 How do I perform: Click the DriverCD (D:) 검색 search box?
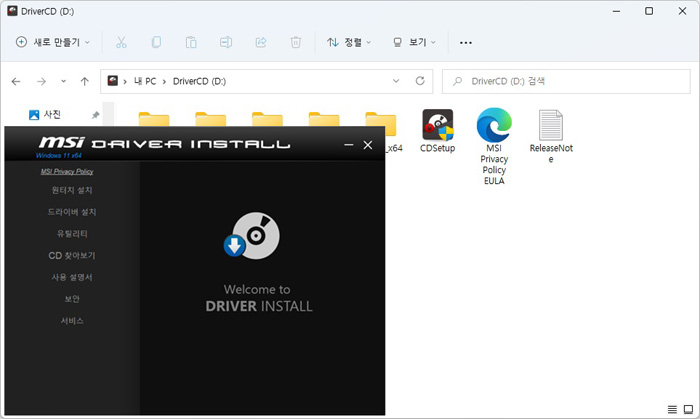pos(566,81)
